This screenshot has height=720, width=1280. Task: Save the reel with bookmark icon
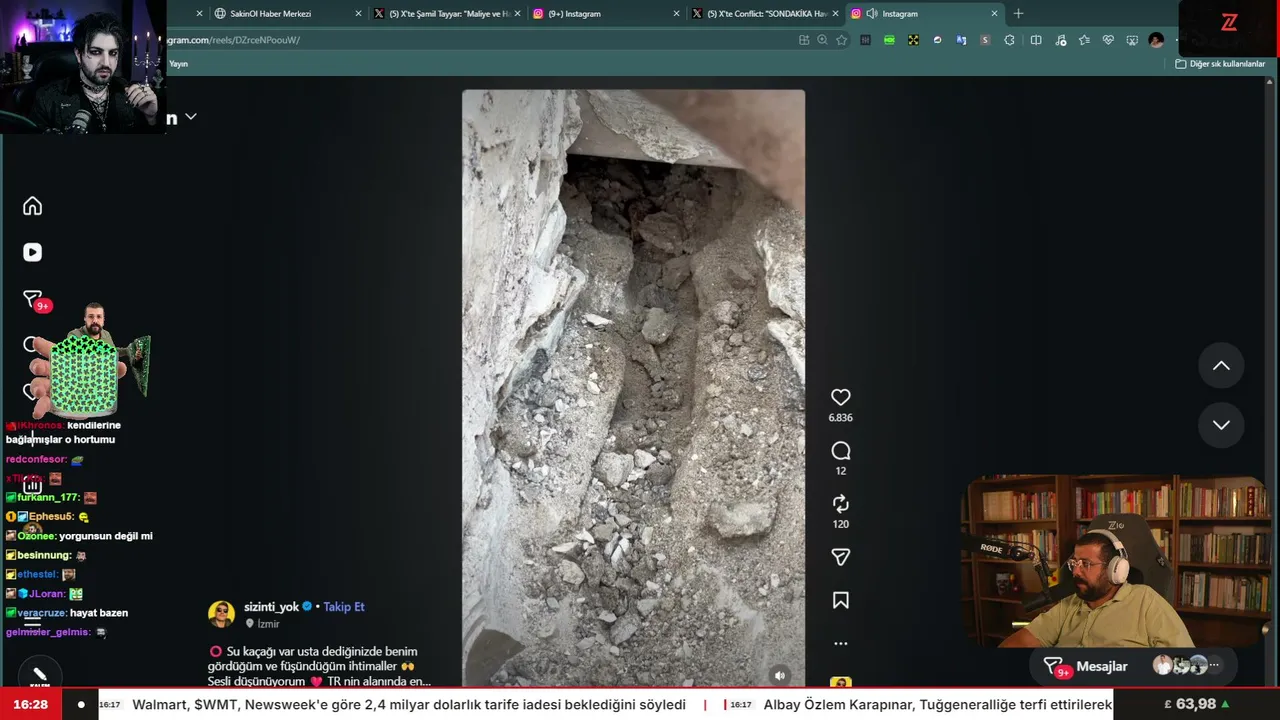[841, 600]
